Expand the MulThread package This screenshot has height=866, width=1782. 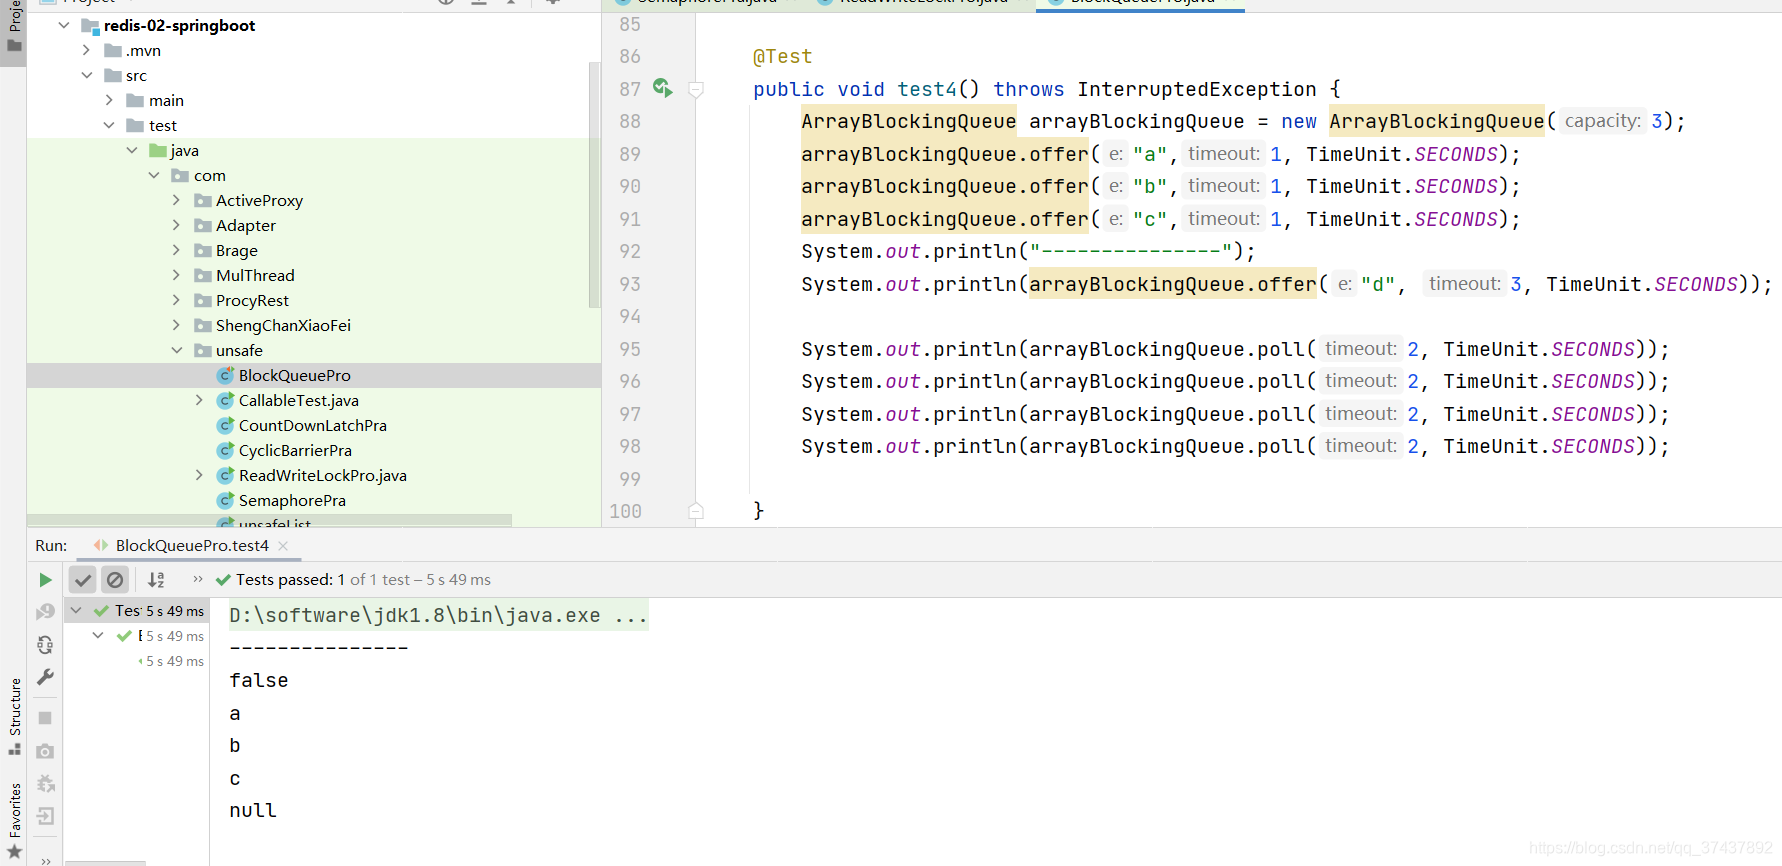pos(177,275)
